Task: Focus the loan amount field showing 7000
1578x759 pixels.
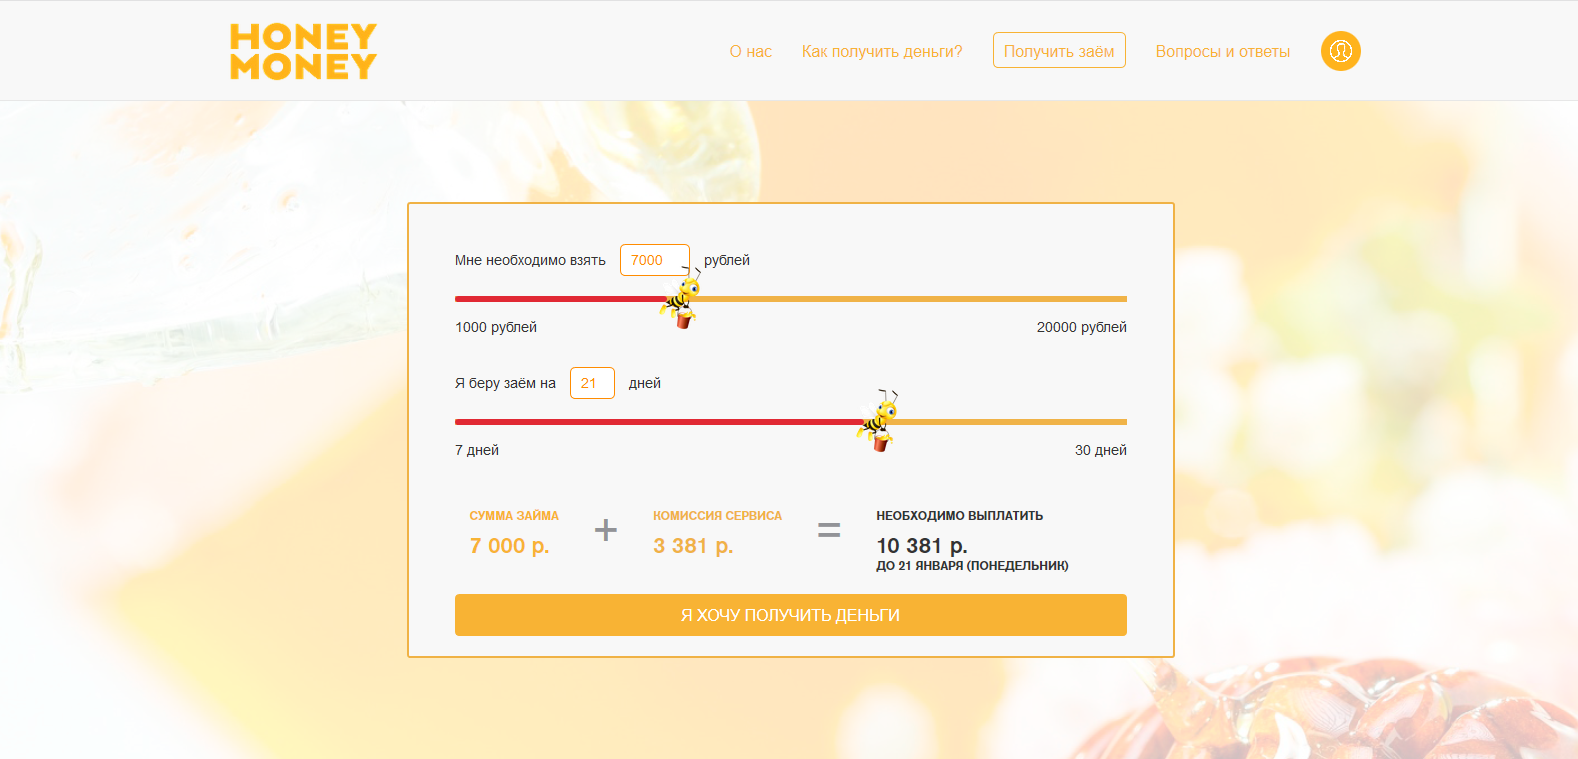Action: (x=654, y=260)
